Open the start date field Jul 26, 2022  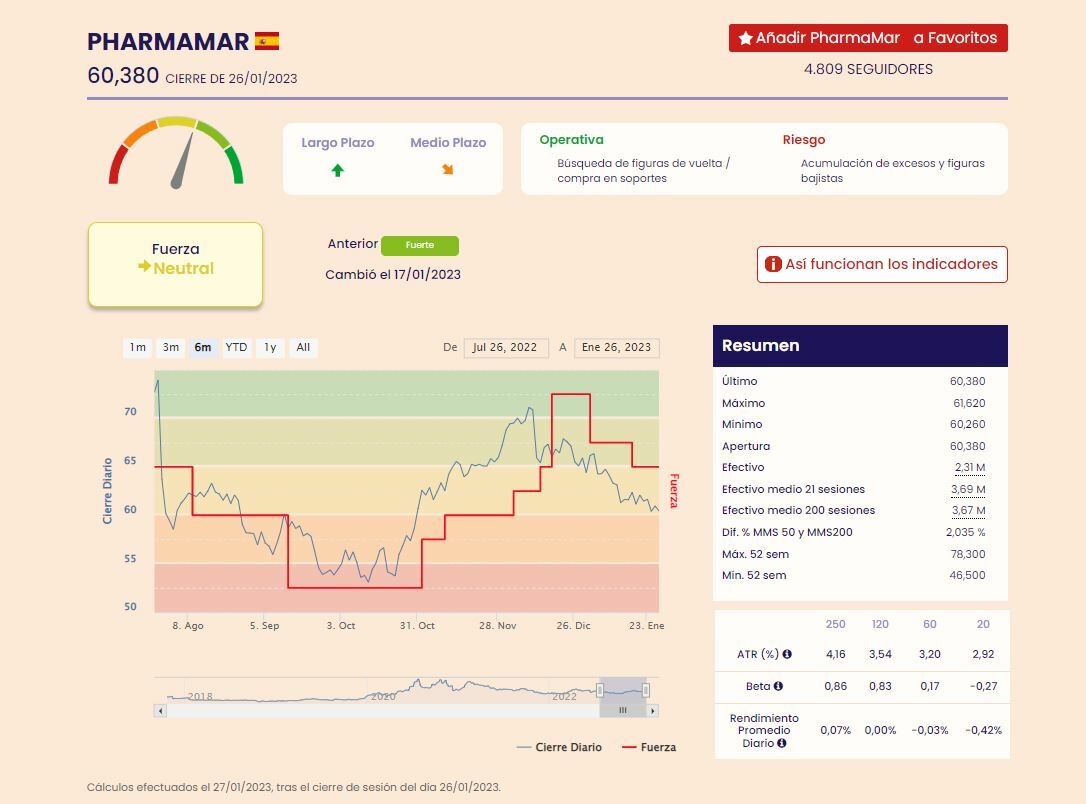[x=506, y=347]
